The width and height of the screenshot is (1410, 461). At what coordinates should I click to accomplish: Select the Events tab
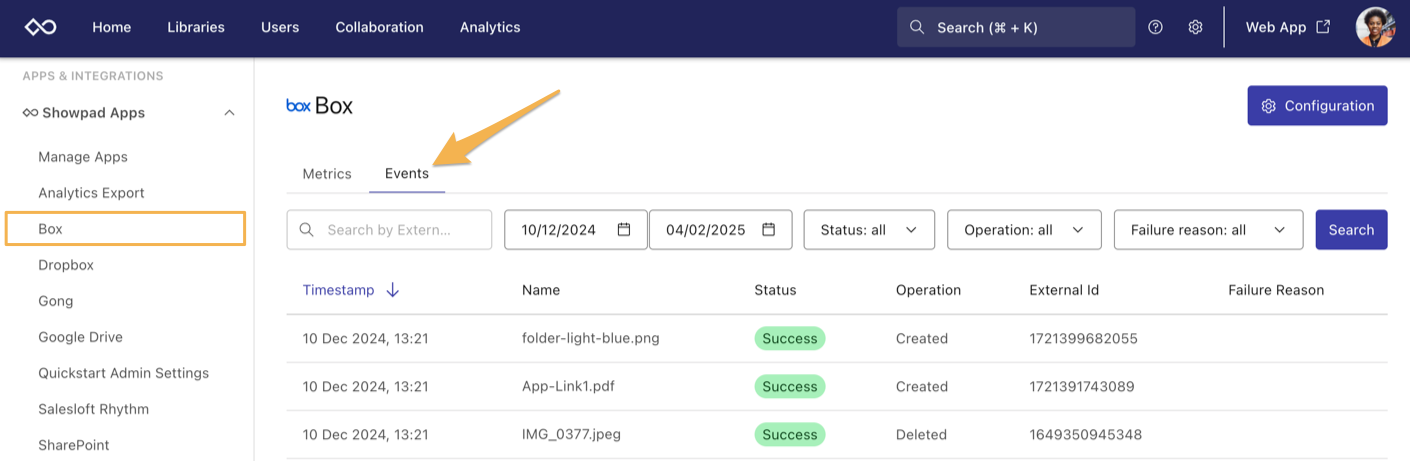[x=407, y=173]
